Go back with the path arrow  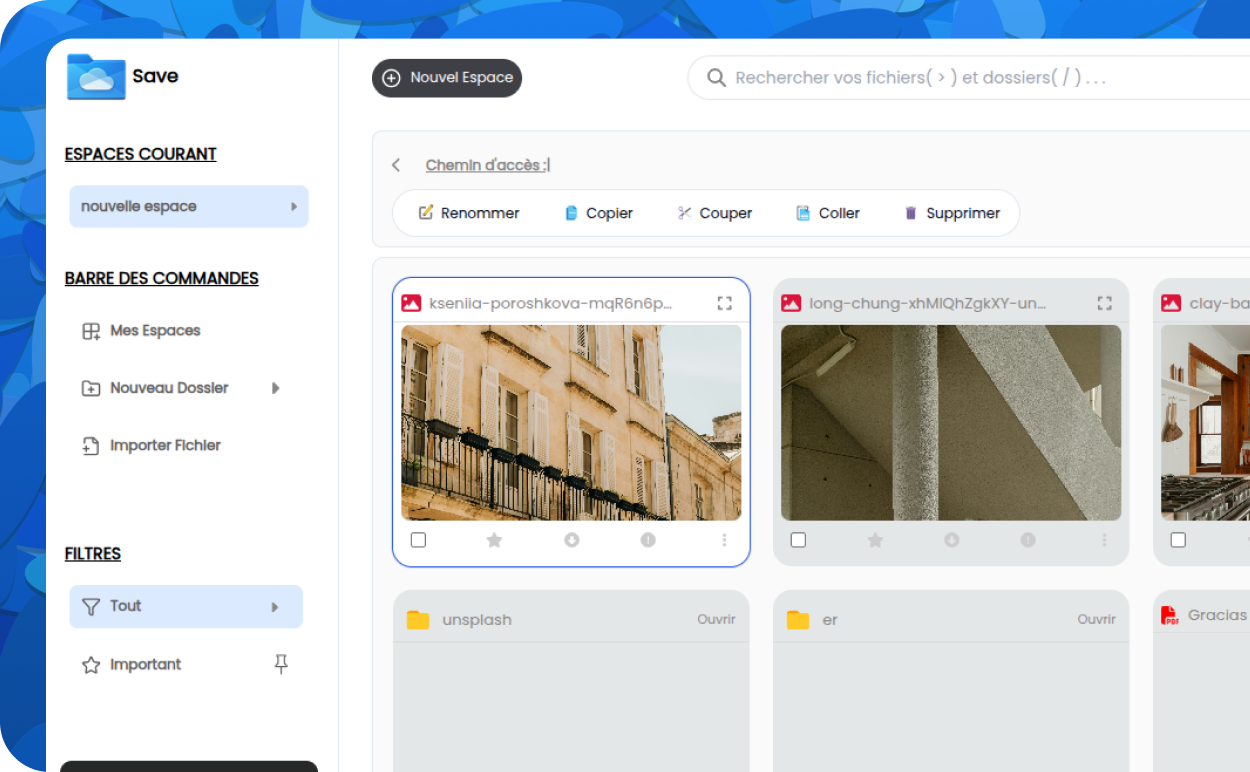396,165
